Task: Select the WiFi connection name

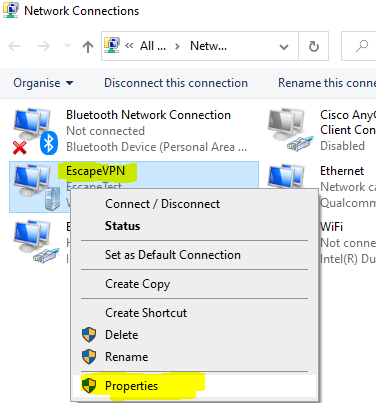Action: [331, 227]
